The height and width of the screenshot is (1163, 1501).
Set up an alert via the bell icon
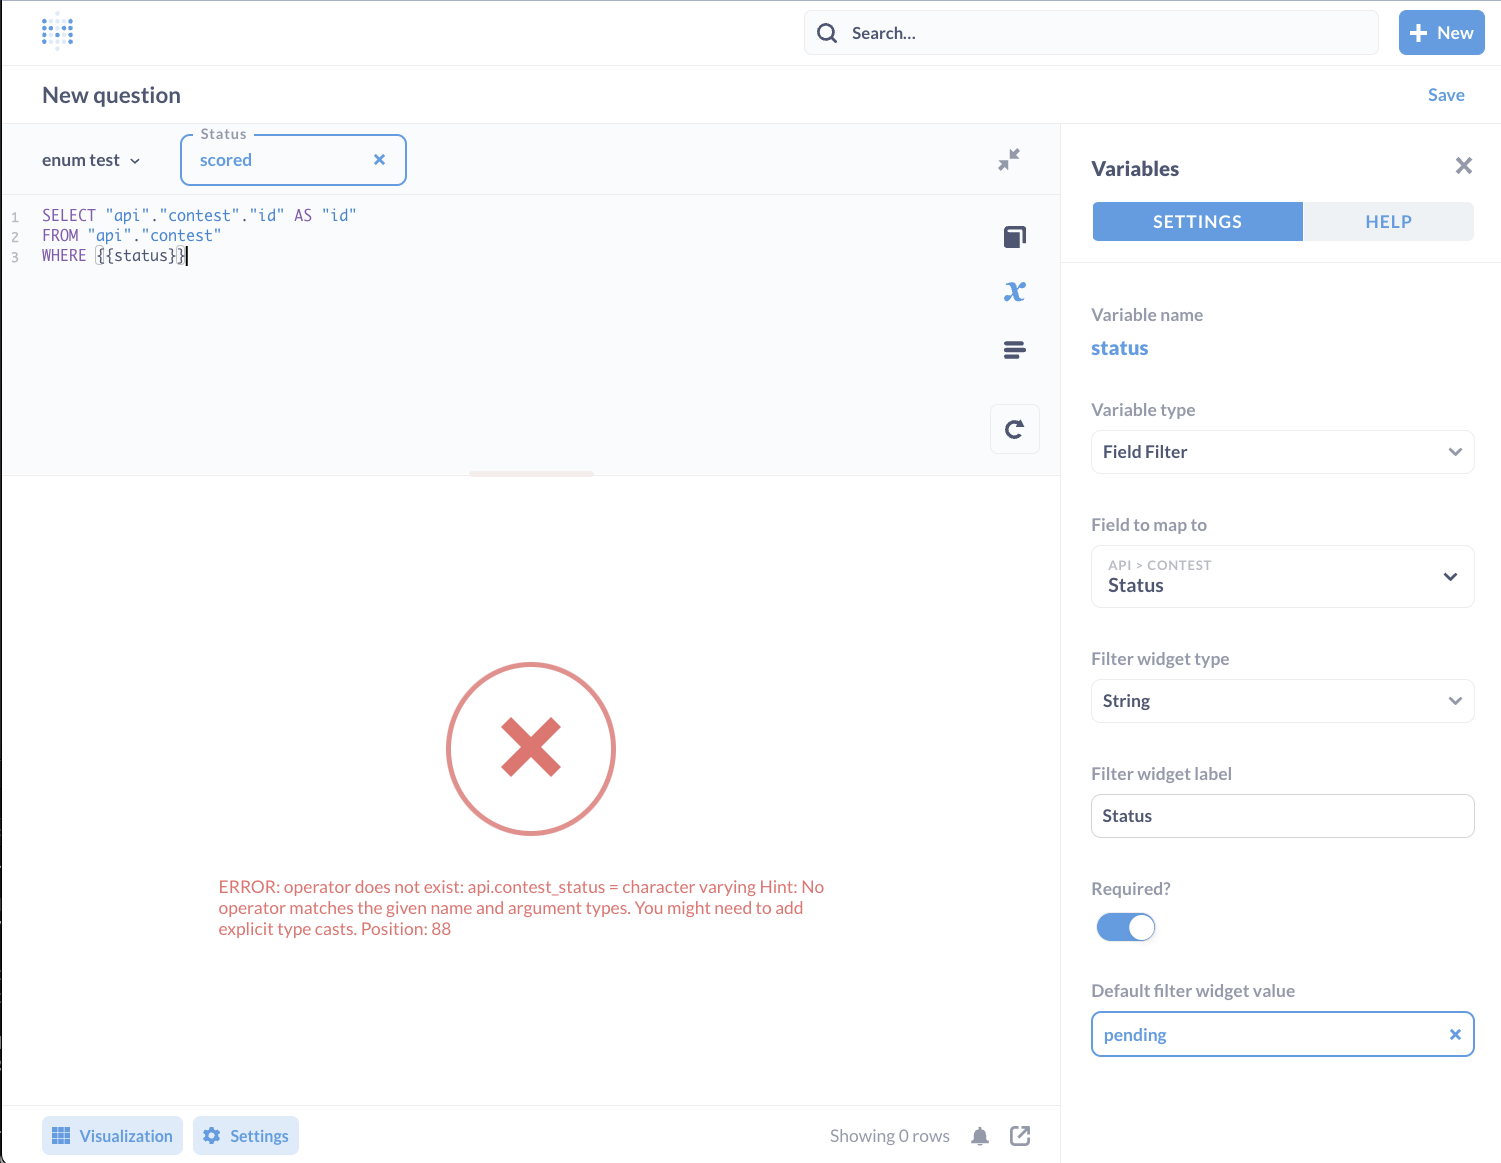[x=979, y=1135]
